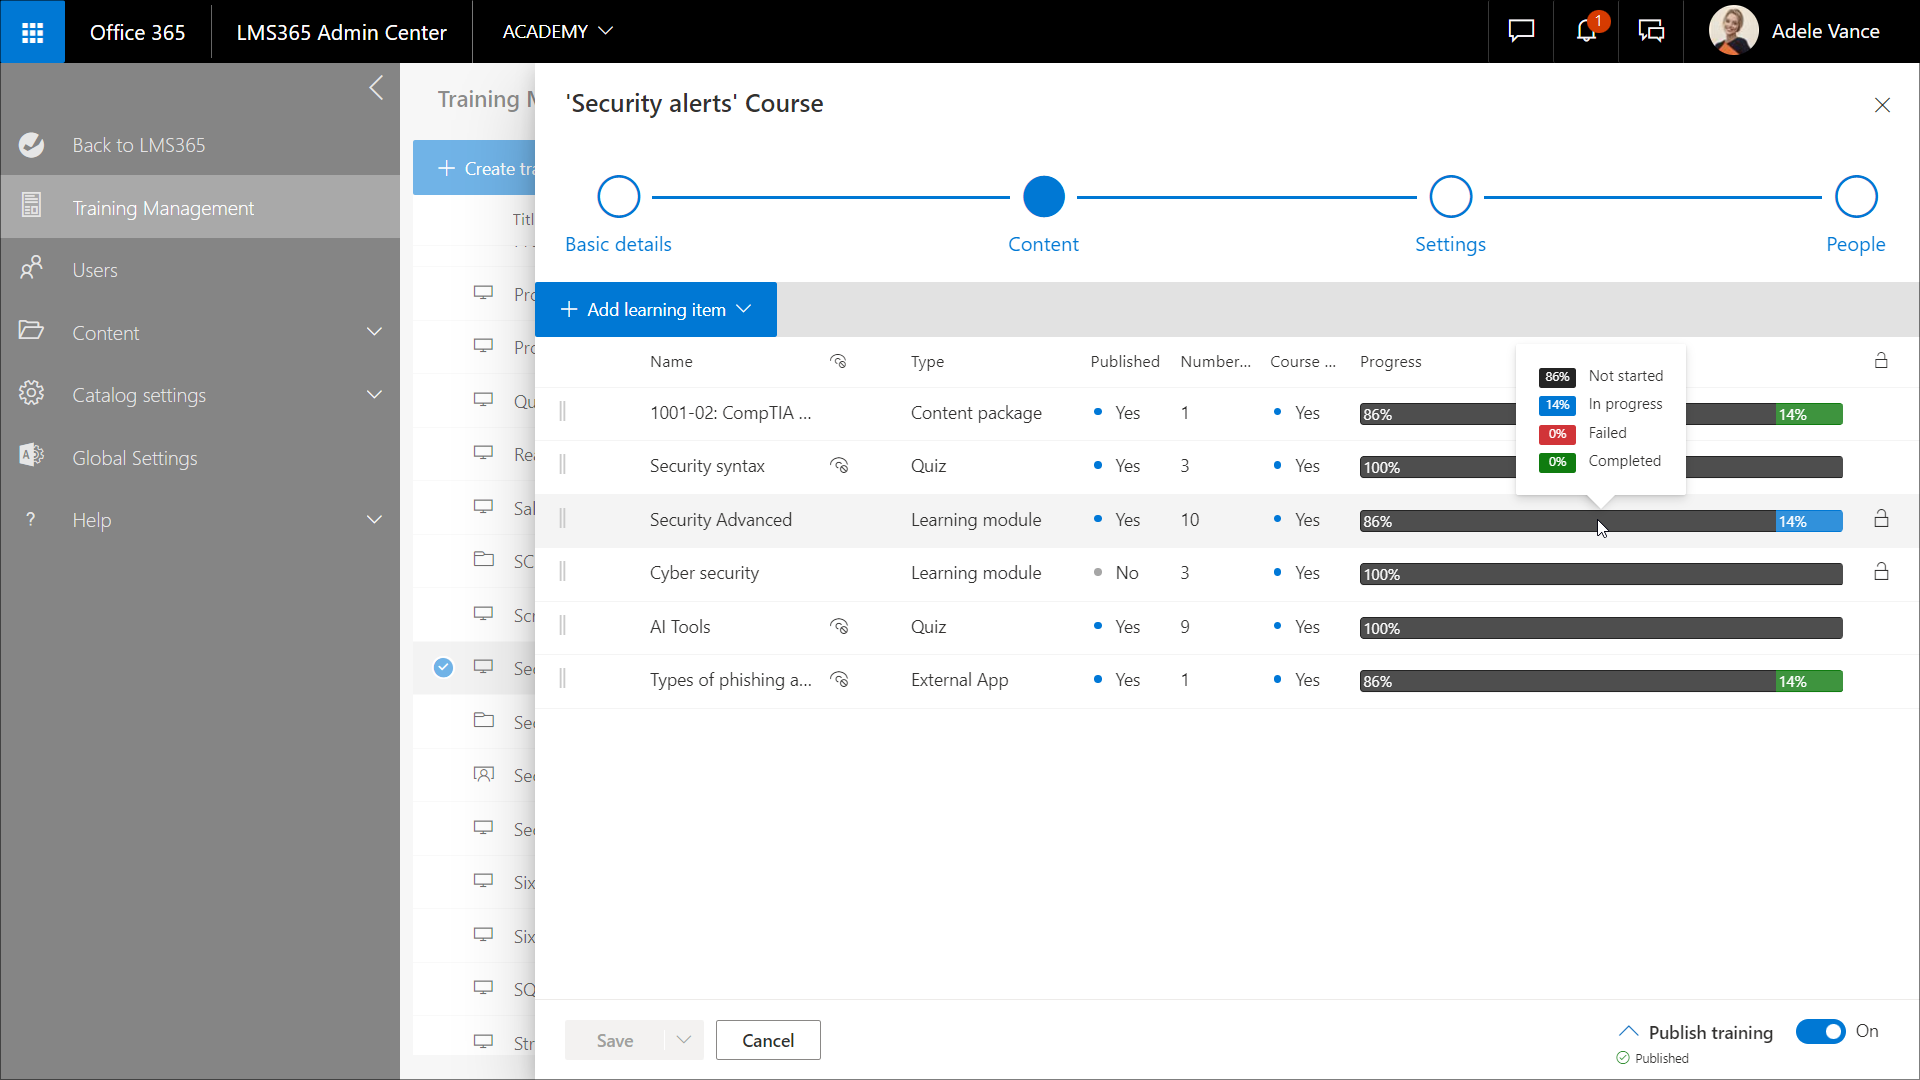The width and height of the screenshot is (1920, 1080).
Task: Click the lock icon on Cyber security row
Action: point(1881,572)
